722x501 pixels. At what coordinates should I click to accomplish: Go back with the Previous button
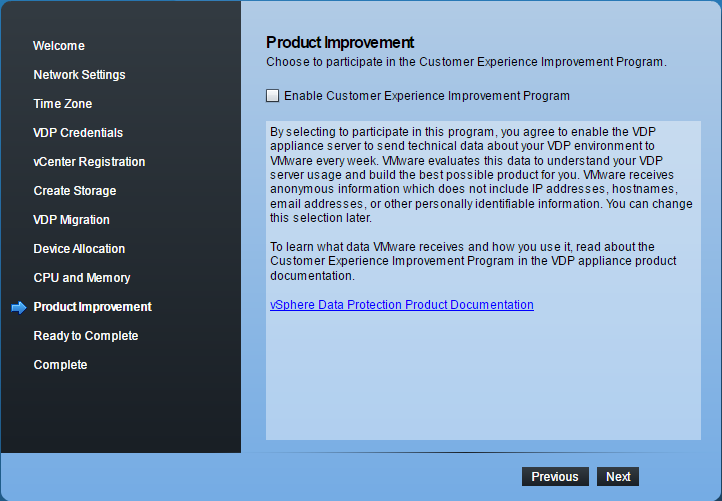click(x=554, y=477)
